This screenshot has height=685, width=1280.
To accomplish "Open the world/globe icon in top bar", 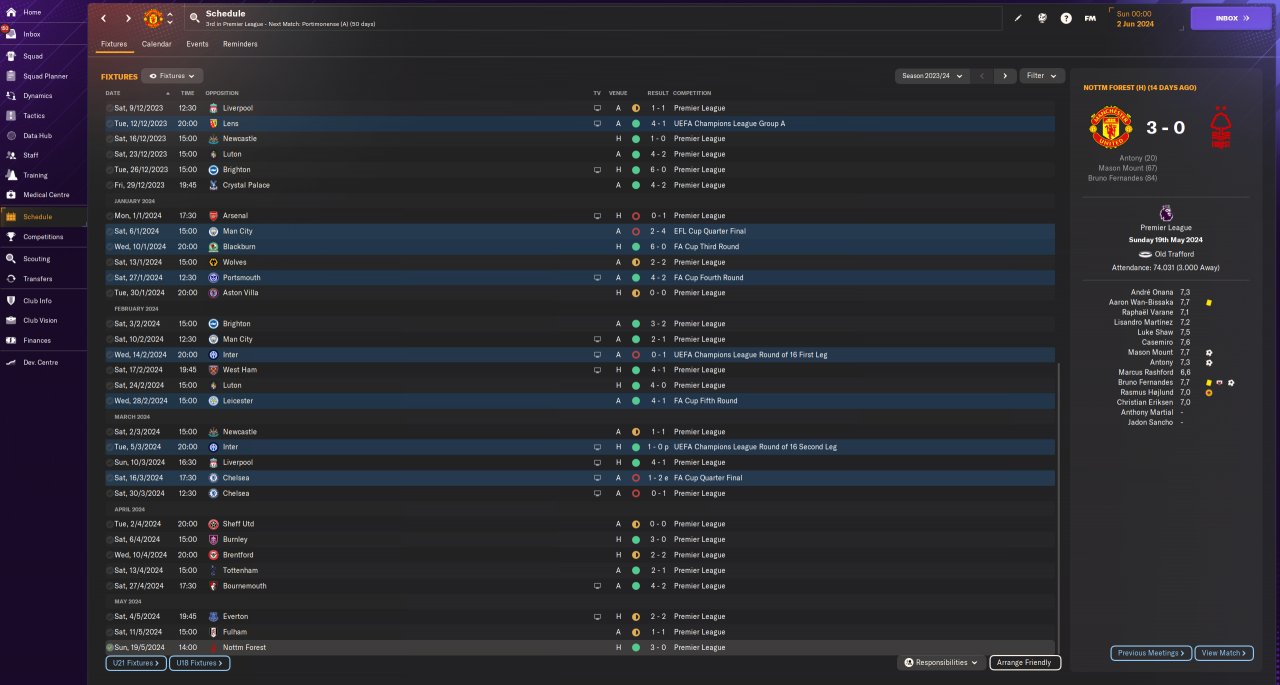I will (x=1042, y=18).
